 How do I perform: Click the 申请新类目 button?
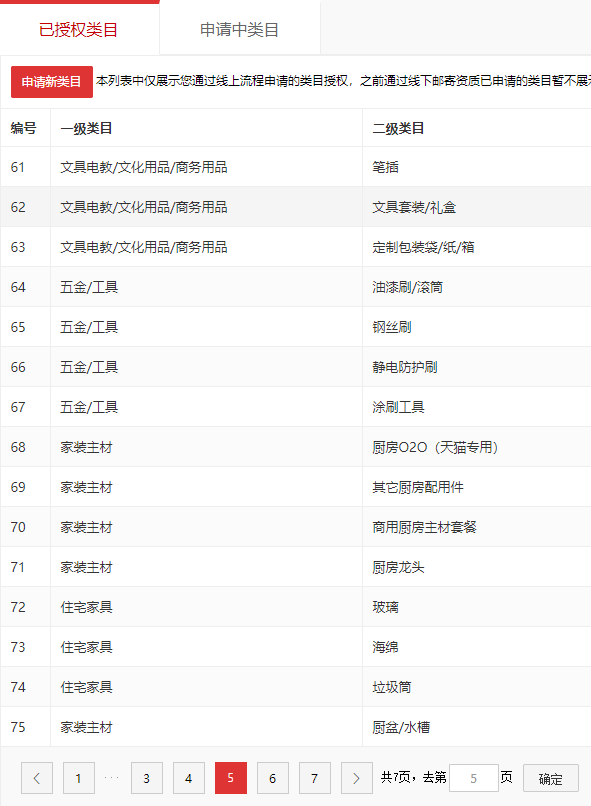pos(52,82)
